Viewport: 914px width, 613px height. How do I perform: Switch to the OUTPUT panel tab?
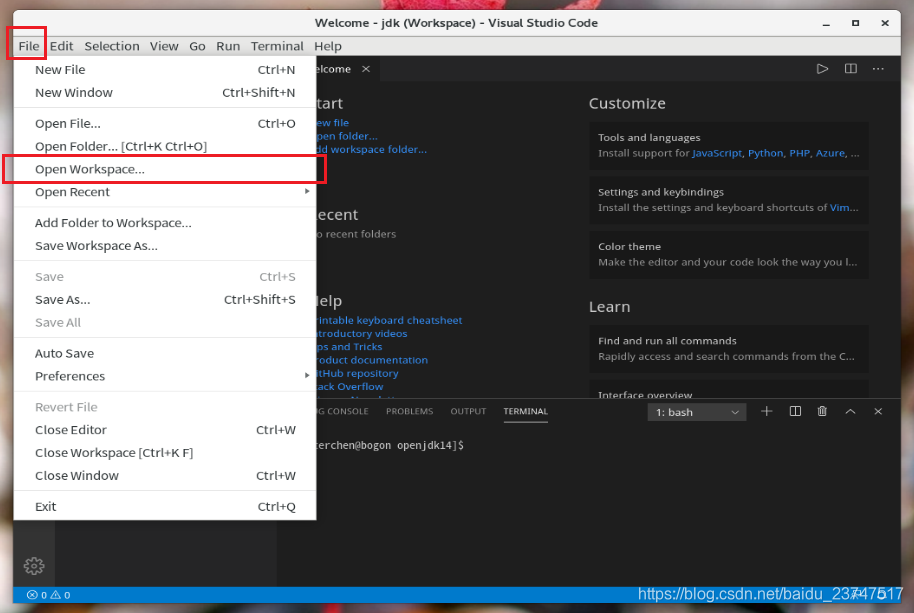click(x=468, y=411)
